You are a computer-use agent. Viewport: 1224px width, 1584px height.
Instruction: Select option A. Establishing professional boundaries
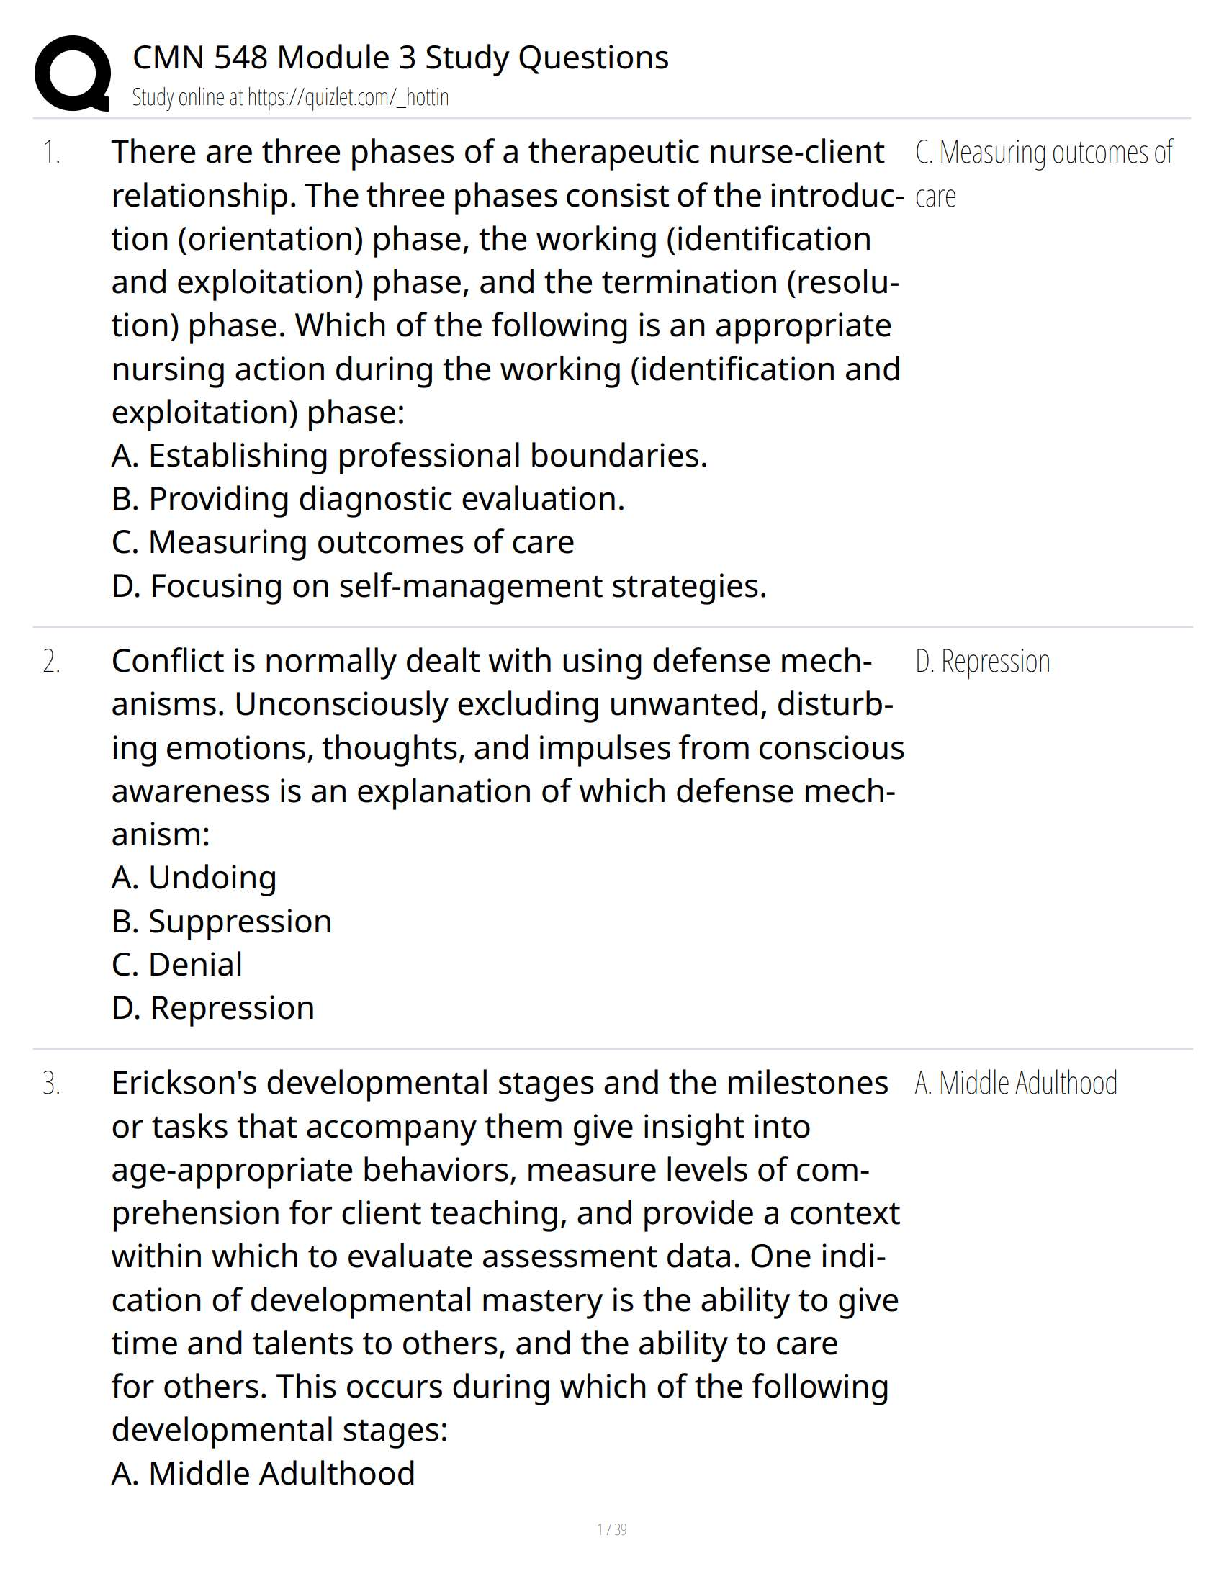409,456
